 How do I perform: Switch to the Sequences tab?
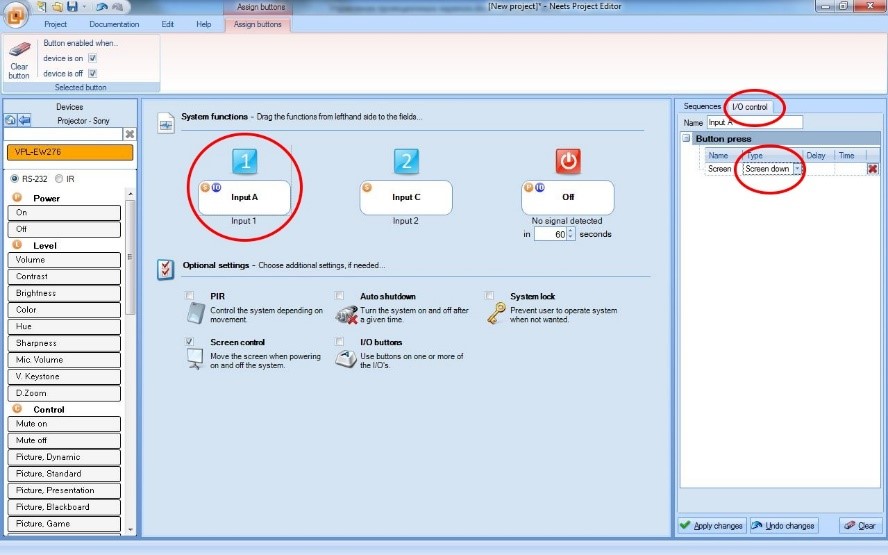(x=701, y=106)
